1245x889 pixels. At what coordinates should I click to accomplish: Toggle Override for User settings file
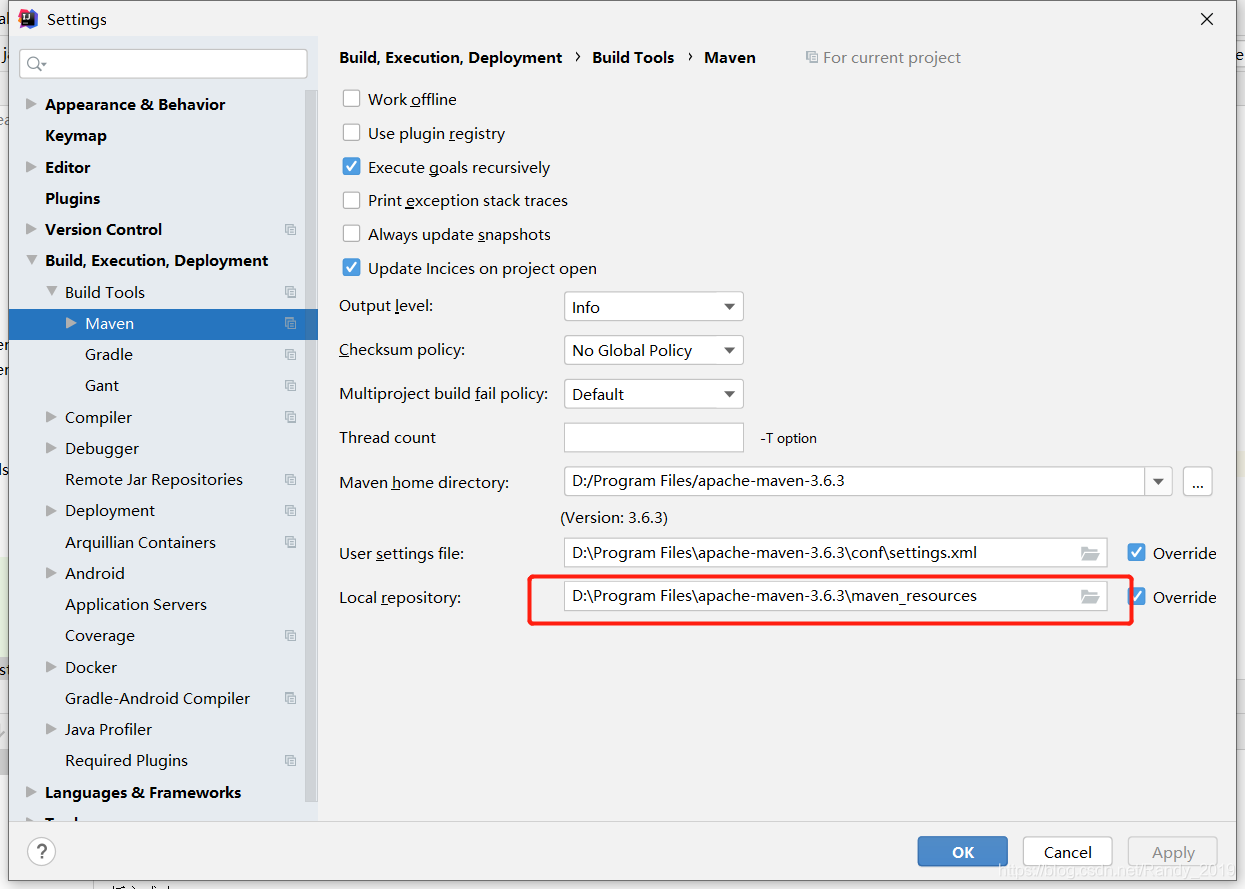(1136, 553)
